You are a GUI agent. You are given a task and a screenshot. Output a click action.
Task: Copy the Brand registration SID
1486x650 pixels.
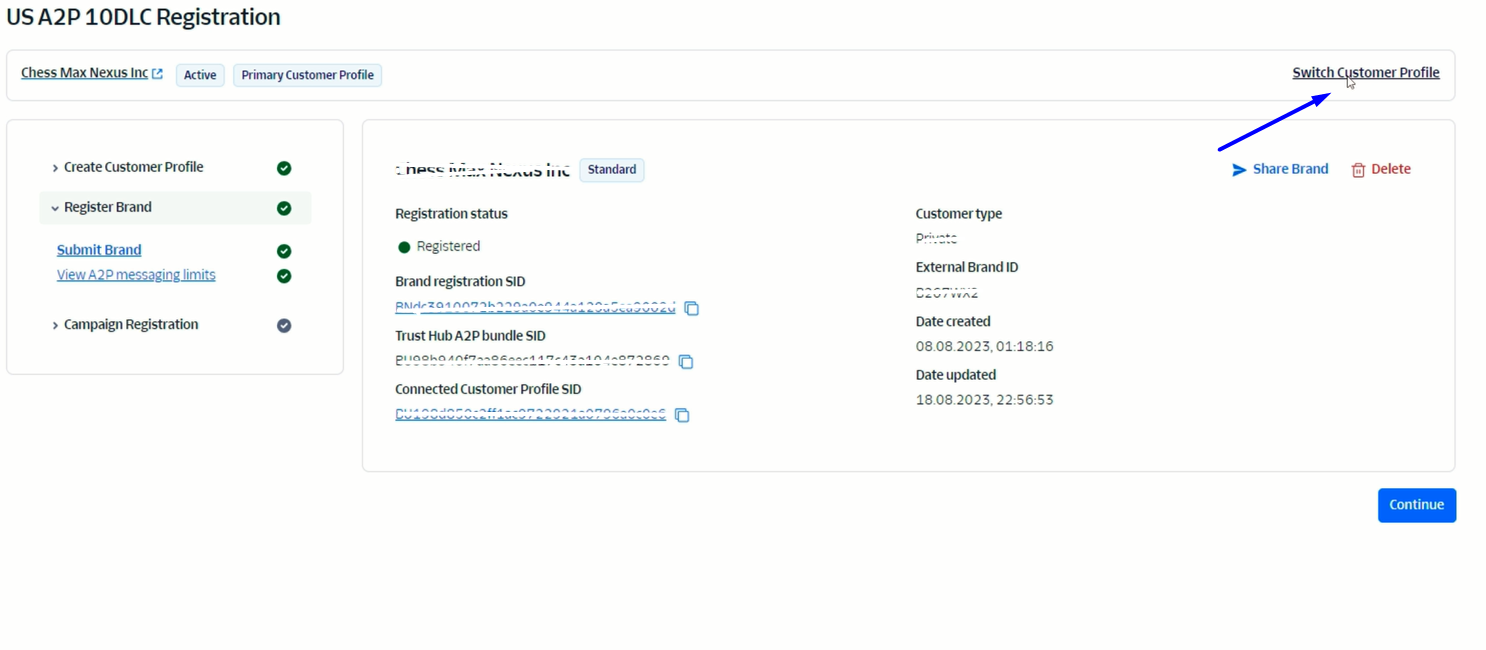691,308
